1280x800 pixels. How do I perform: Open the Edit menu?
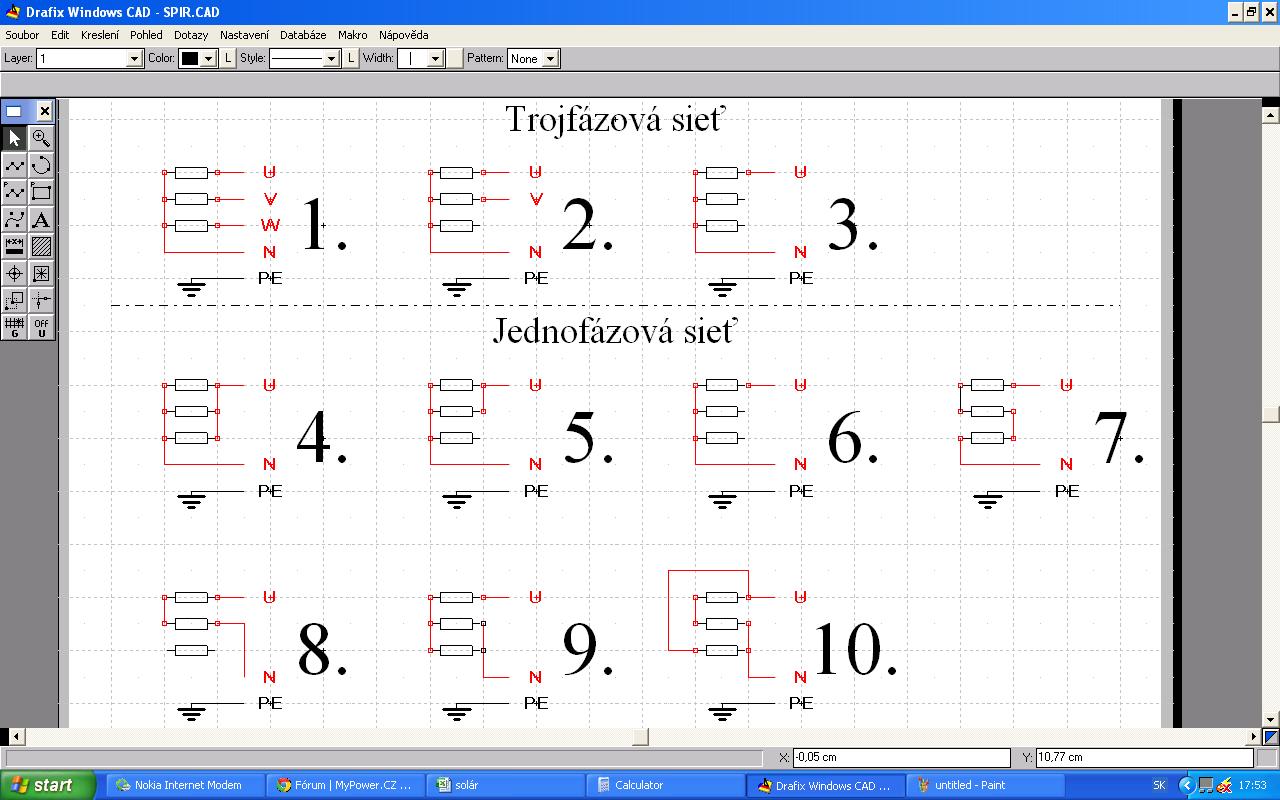pos(60,35)
